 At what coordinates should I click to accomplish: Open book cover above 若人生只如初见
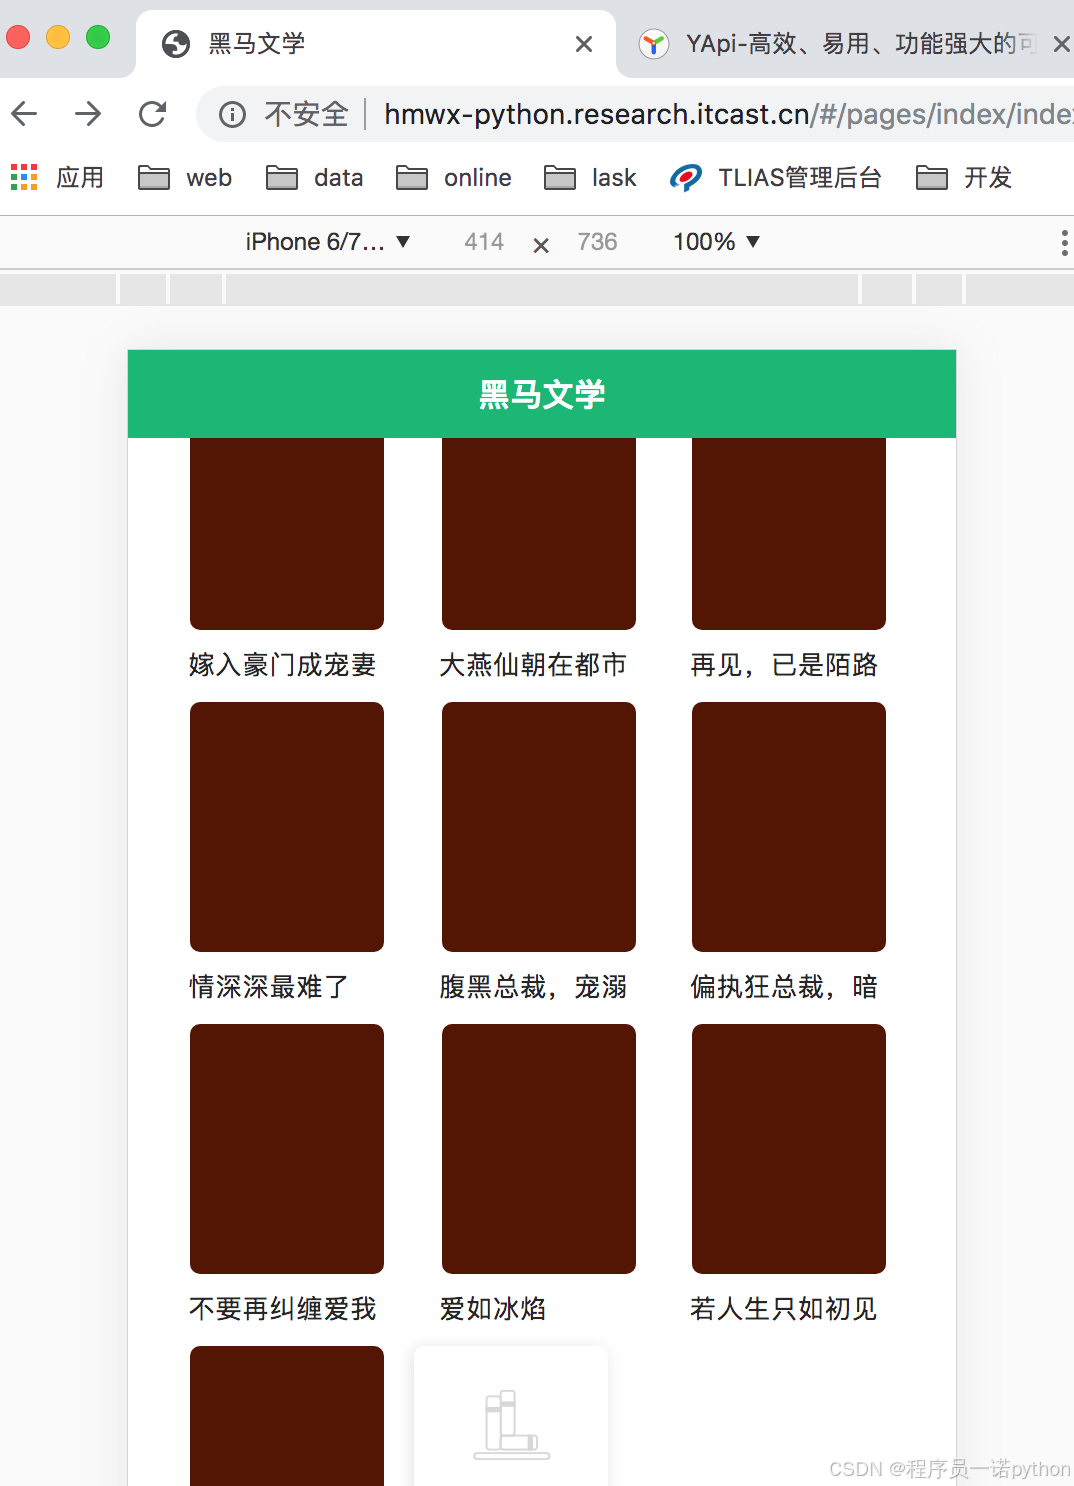click(789, 1149)
